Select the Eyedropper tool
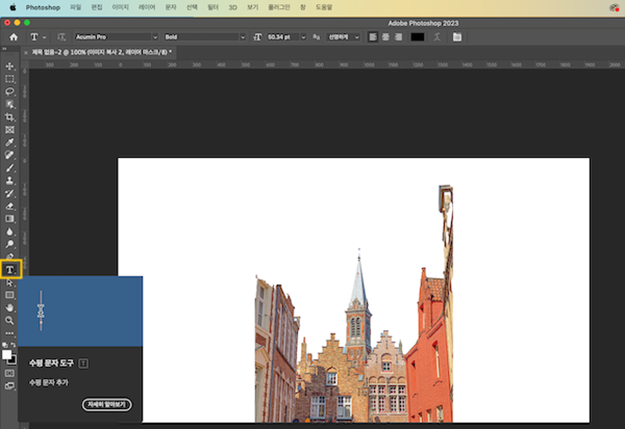The image size is (625, 429). 10,142
